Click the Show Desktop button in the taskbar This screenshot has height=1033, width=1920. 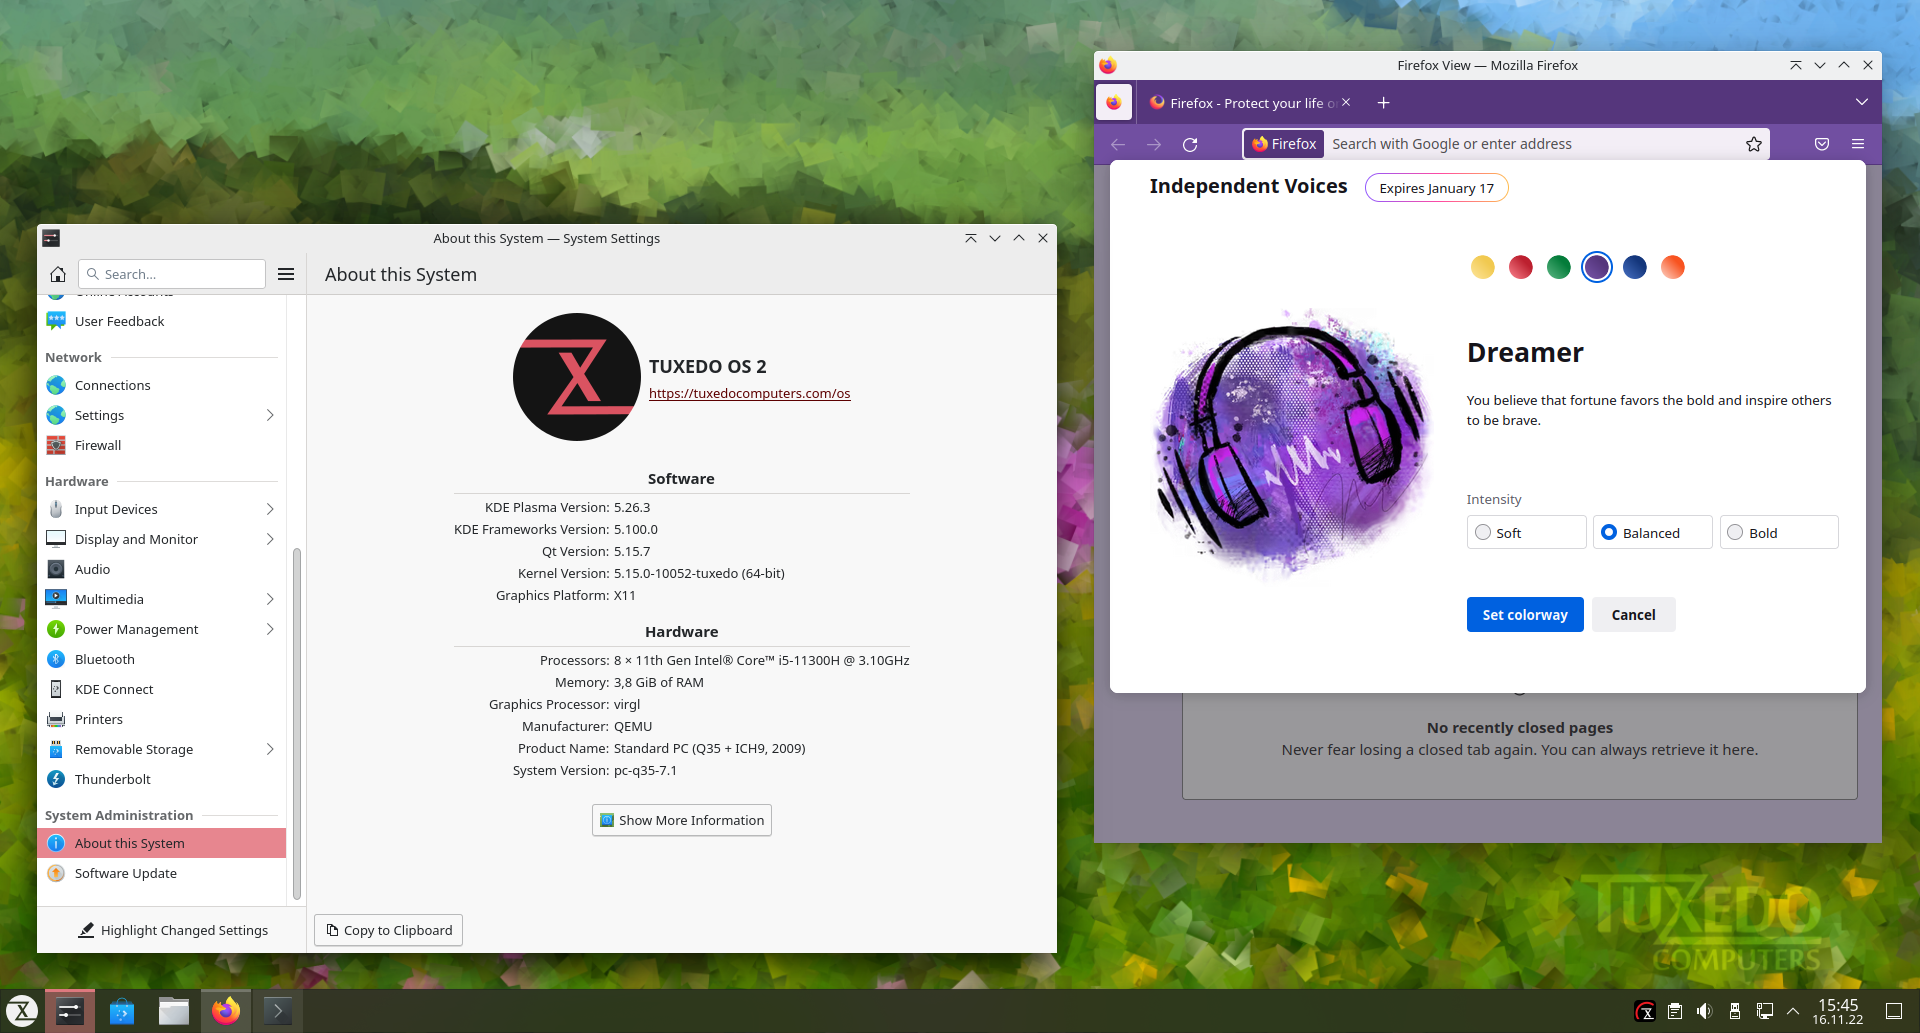1894,1011
